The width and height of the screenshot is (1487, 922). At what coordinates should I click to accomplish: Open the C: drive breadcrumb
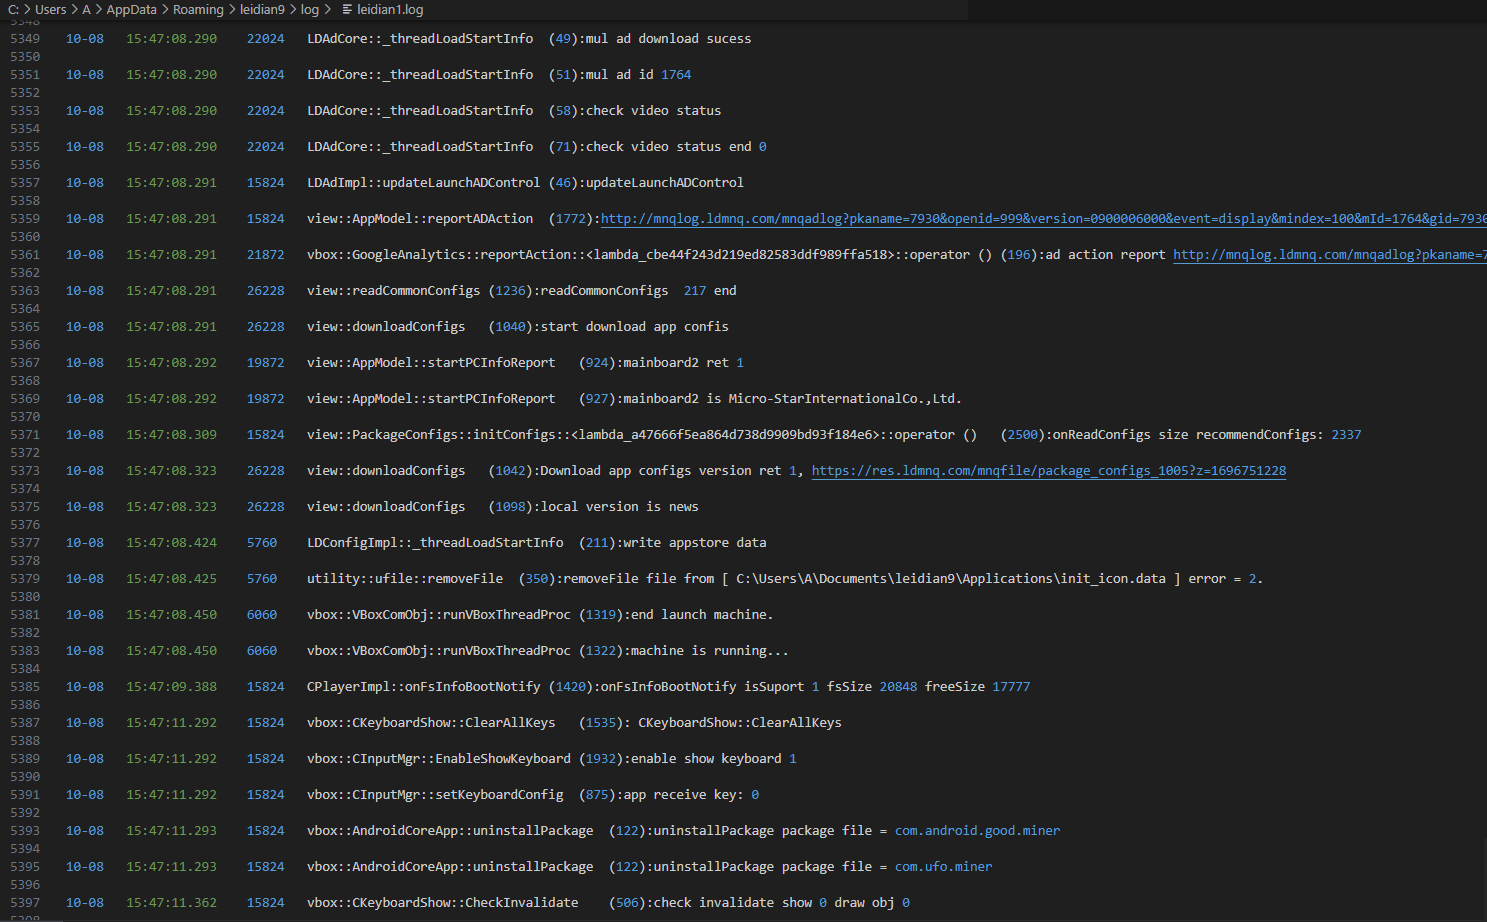click(13, 10)
